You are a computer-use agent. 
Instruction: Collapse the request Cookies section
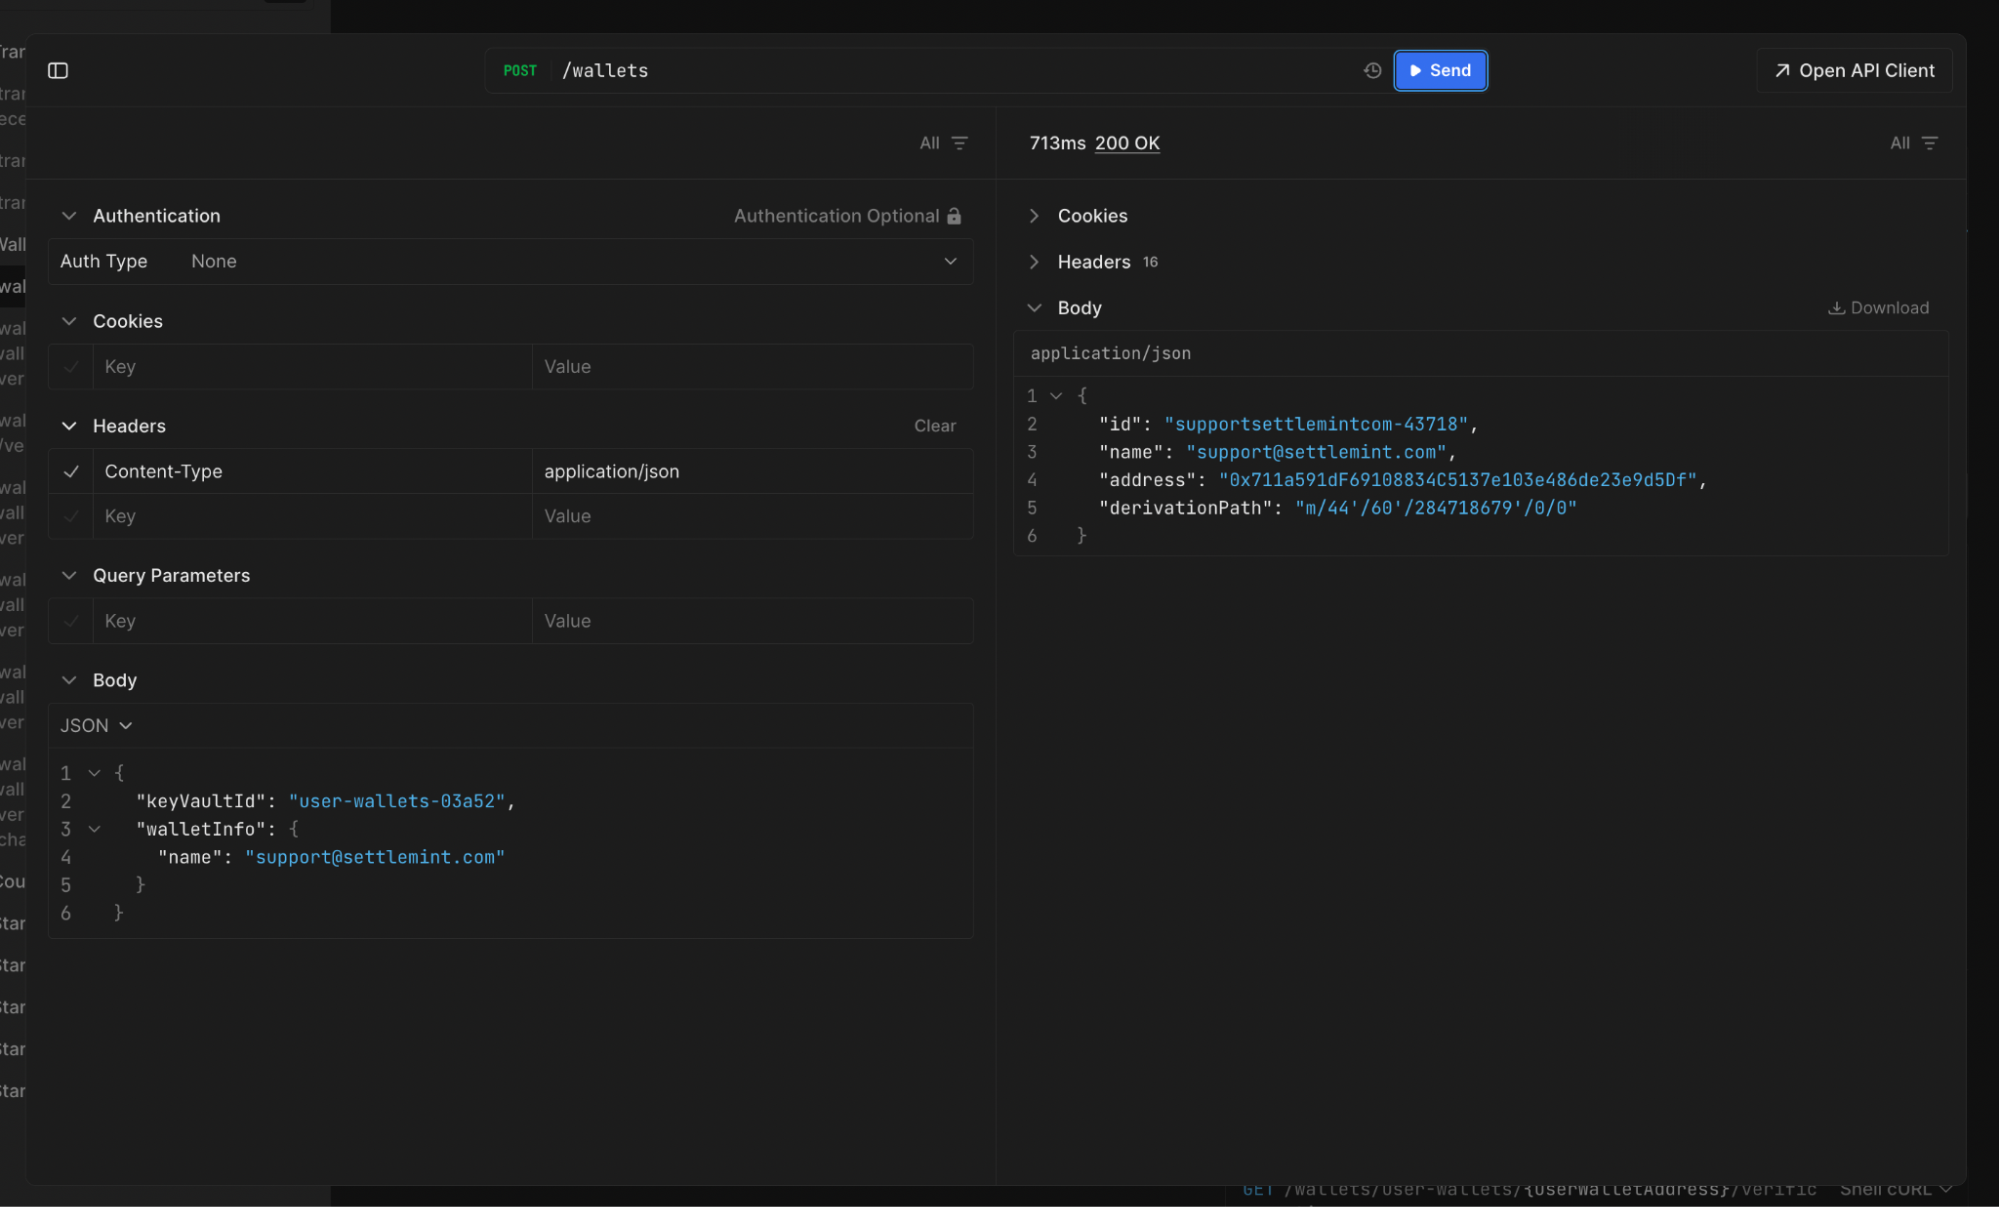tap(69, 321)
